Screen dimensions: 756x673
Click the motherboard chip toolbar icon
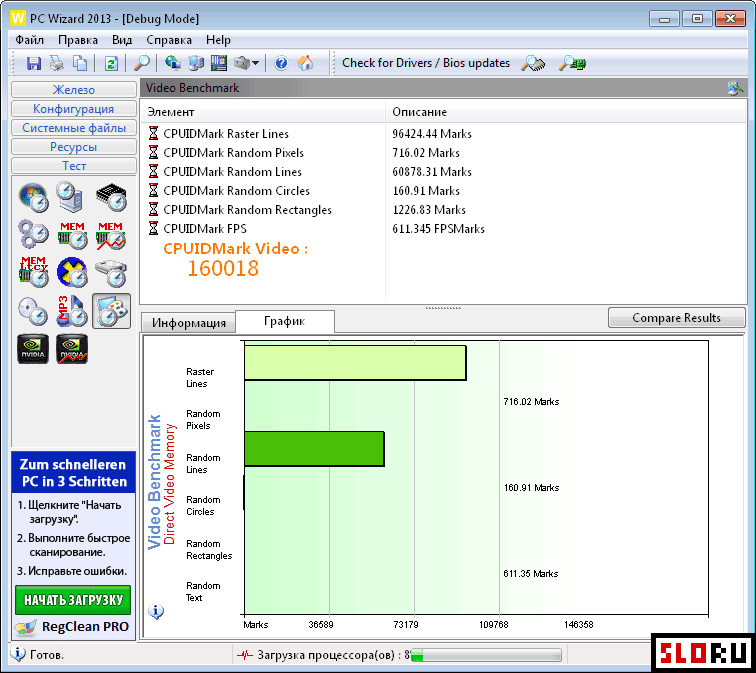218,63
